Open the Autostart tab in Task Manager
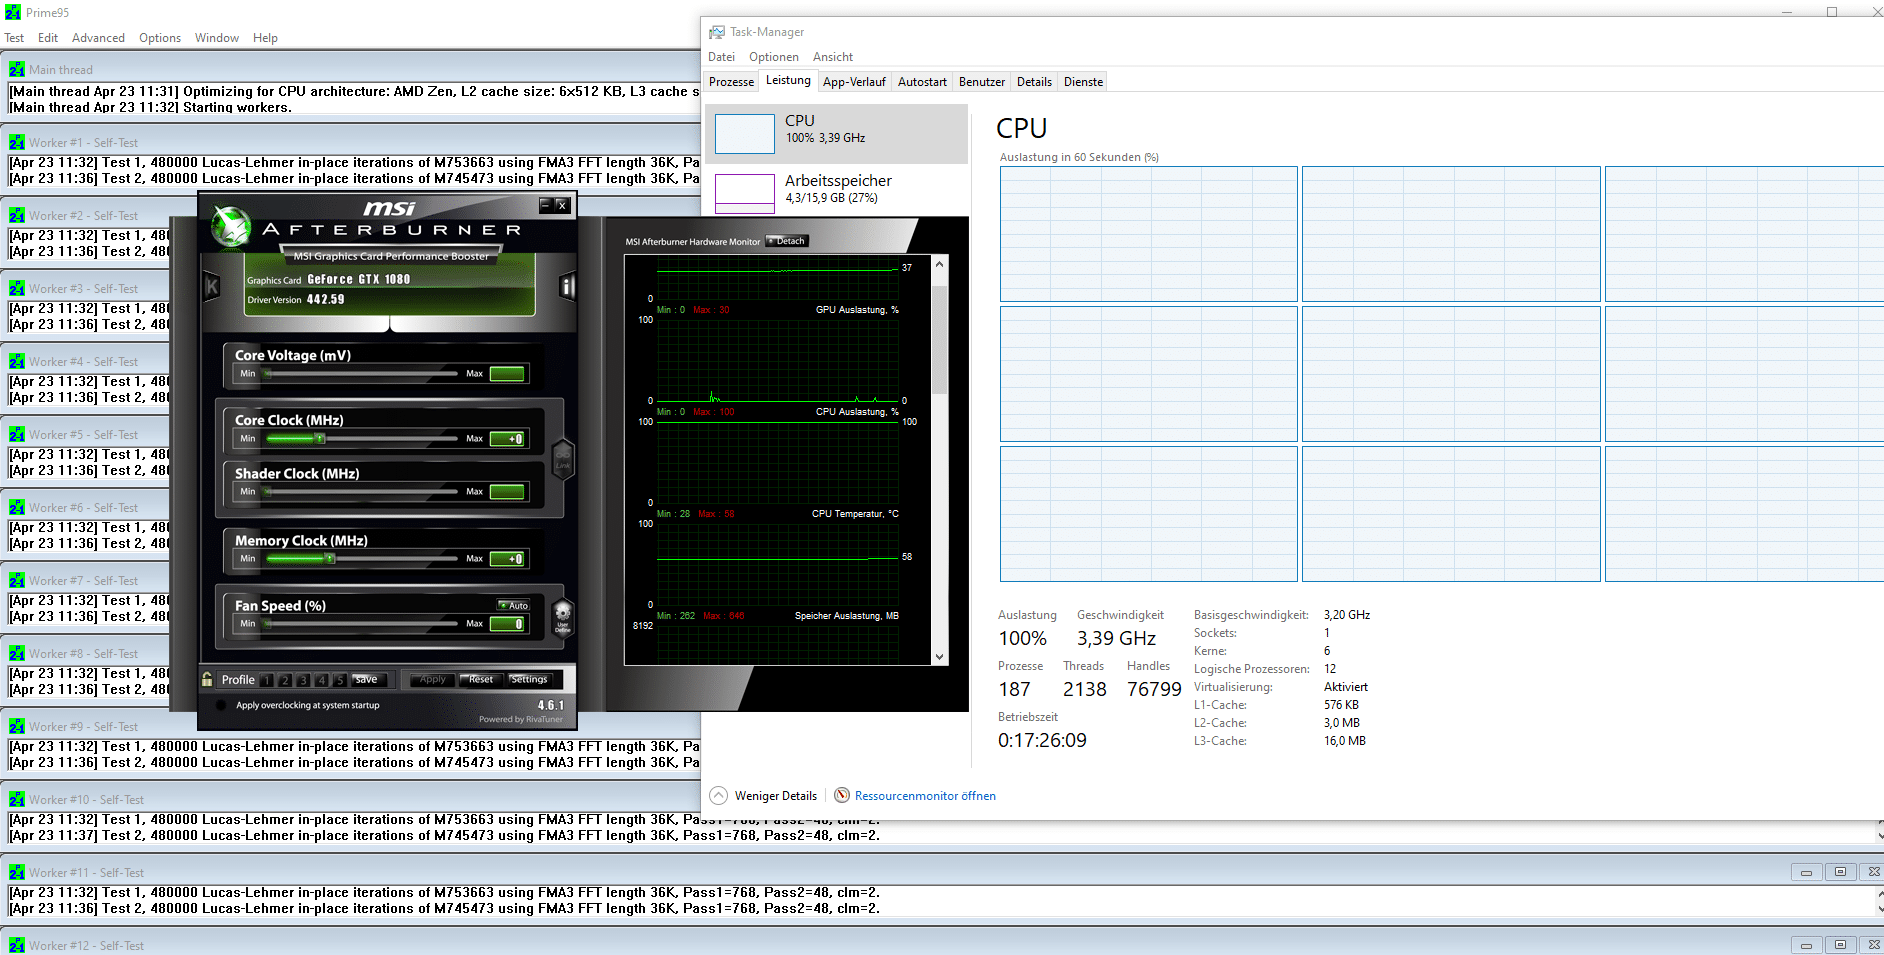This screenshot has height=955, width=1884. pyautogui.click(x=921, y=82)
